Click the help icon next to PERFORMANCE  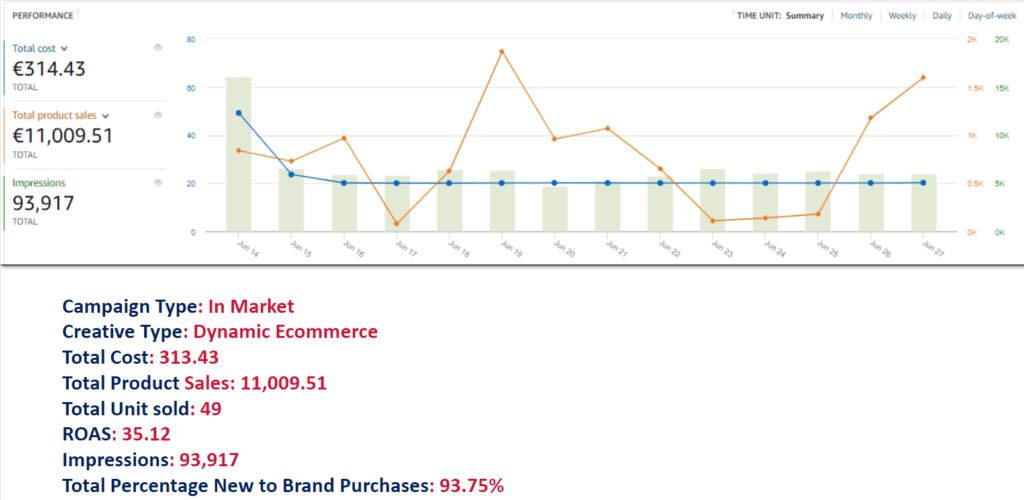[x=79, y=15]
